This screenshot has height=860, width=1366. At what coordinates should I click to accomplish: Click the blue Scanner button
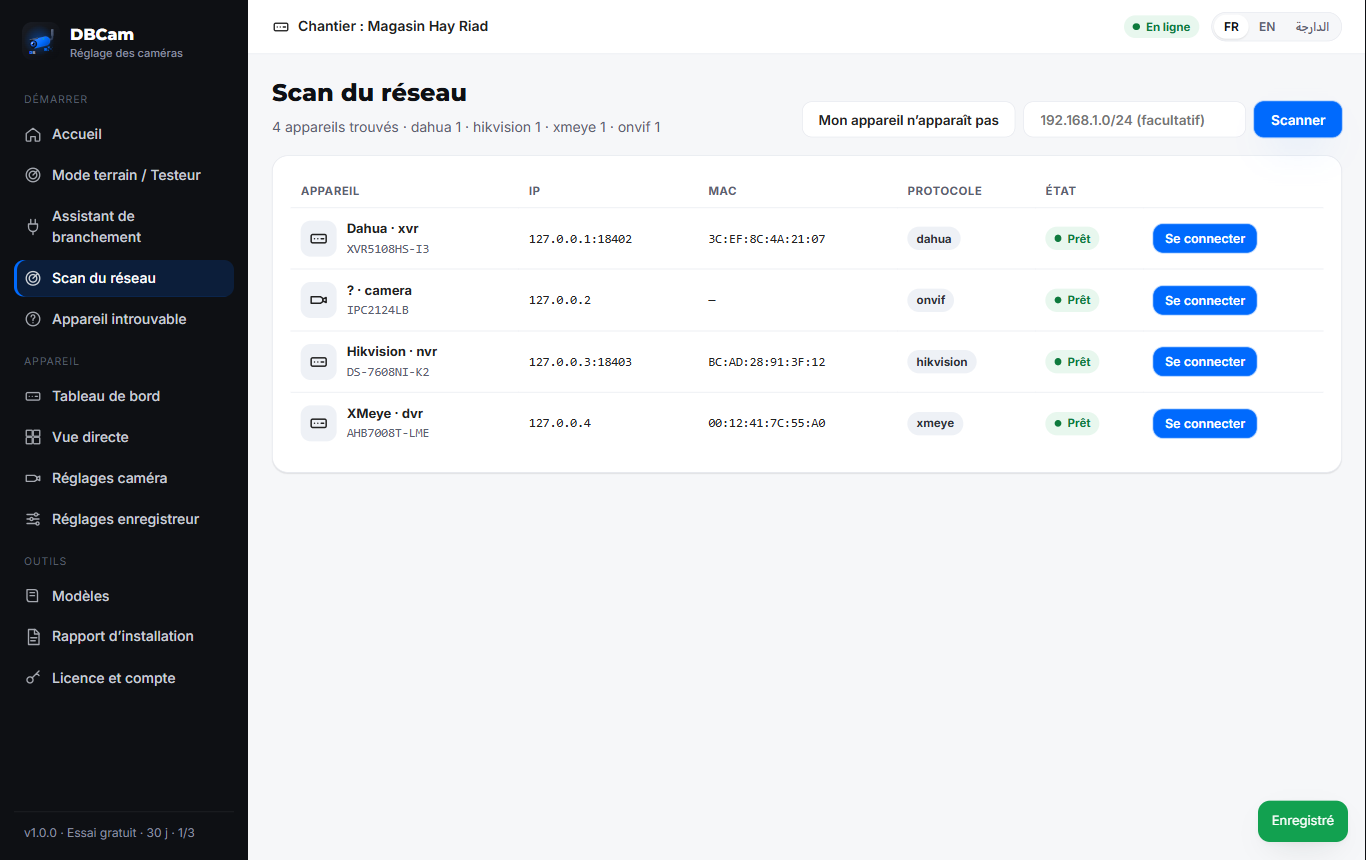pyautogui.click(x=1298, y=120)
